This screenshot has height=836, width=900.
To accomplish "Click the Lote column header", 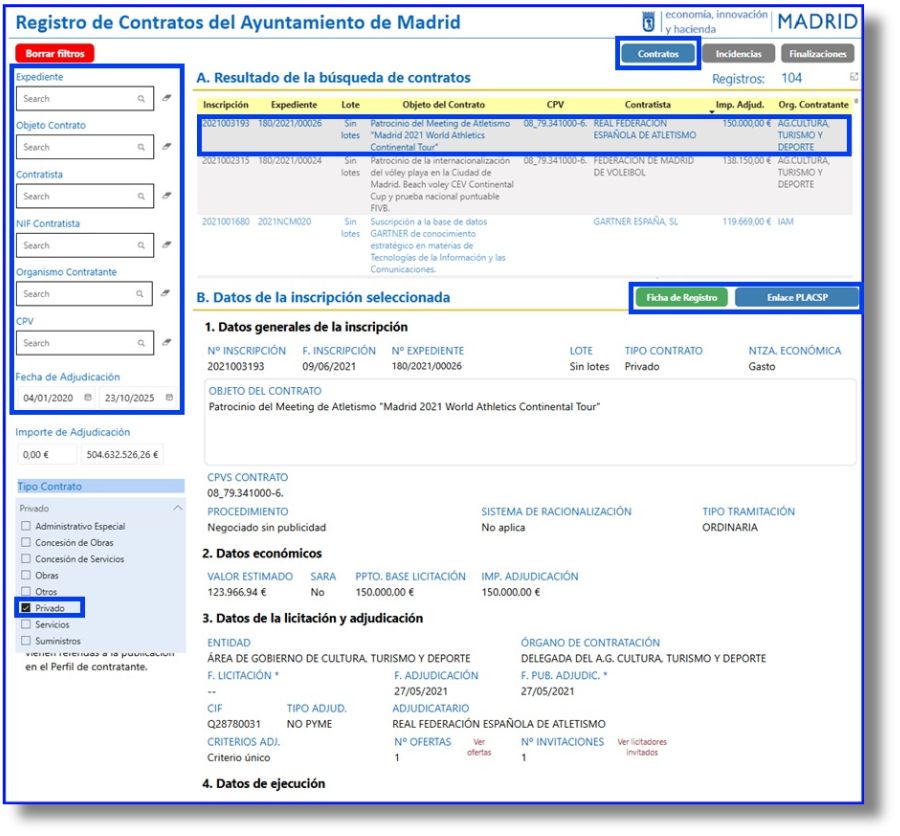I will pyautogui.click(x=350, y=104).
